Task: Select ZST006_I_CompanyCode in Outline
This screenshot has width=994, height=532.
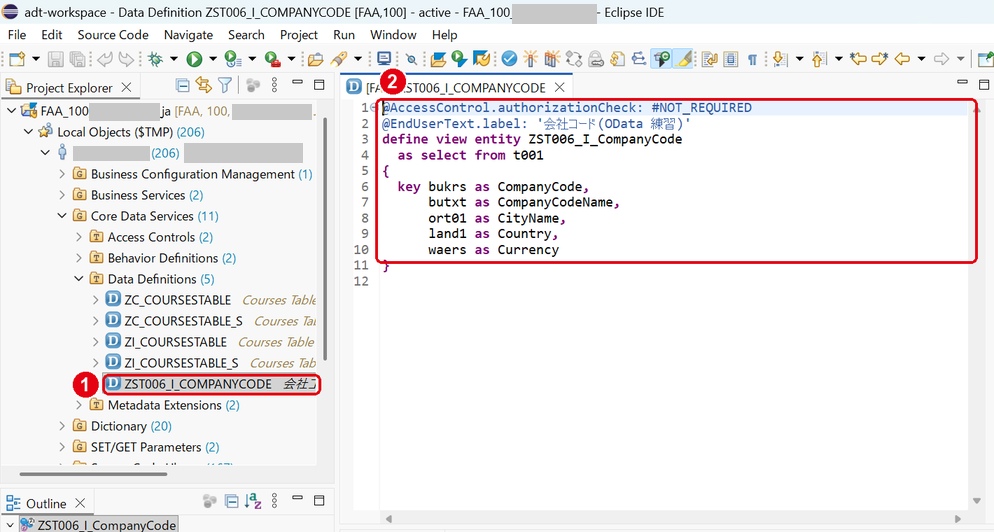Action: (x=106, y=525)
